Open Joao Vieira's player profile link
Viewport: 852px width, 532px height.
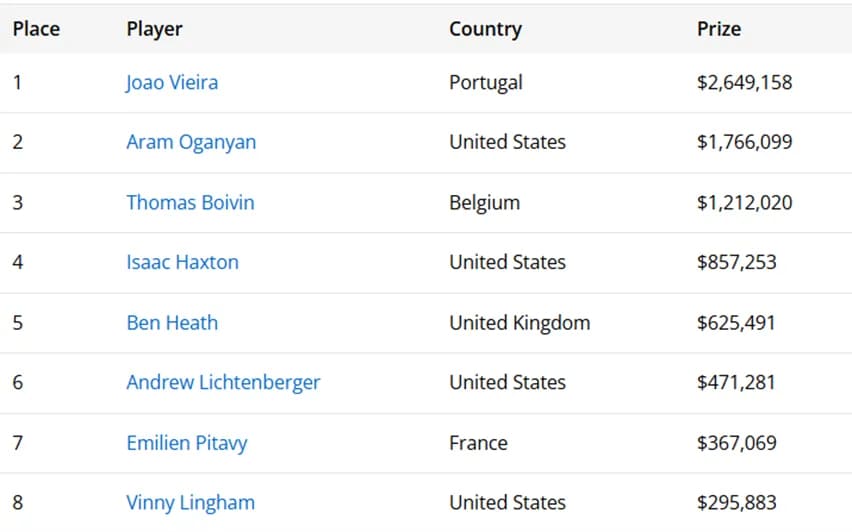pos(172,83)
